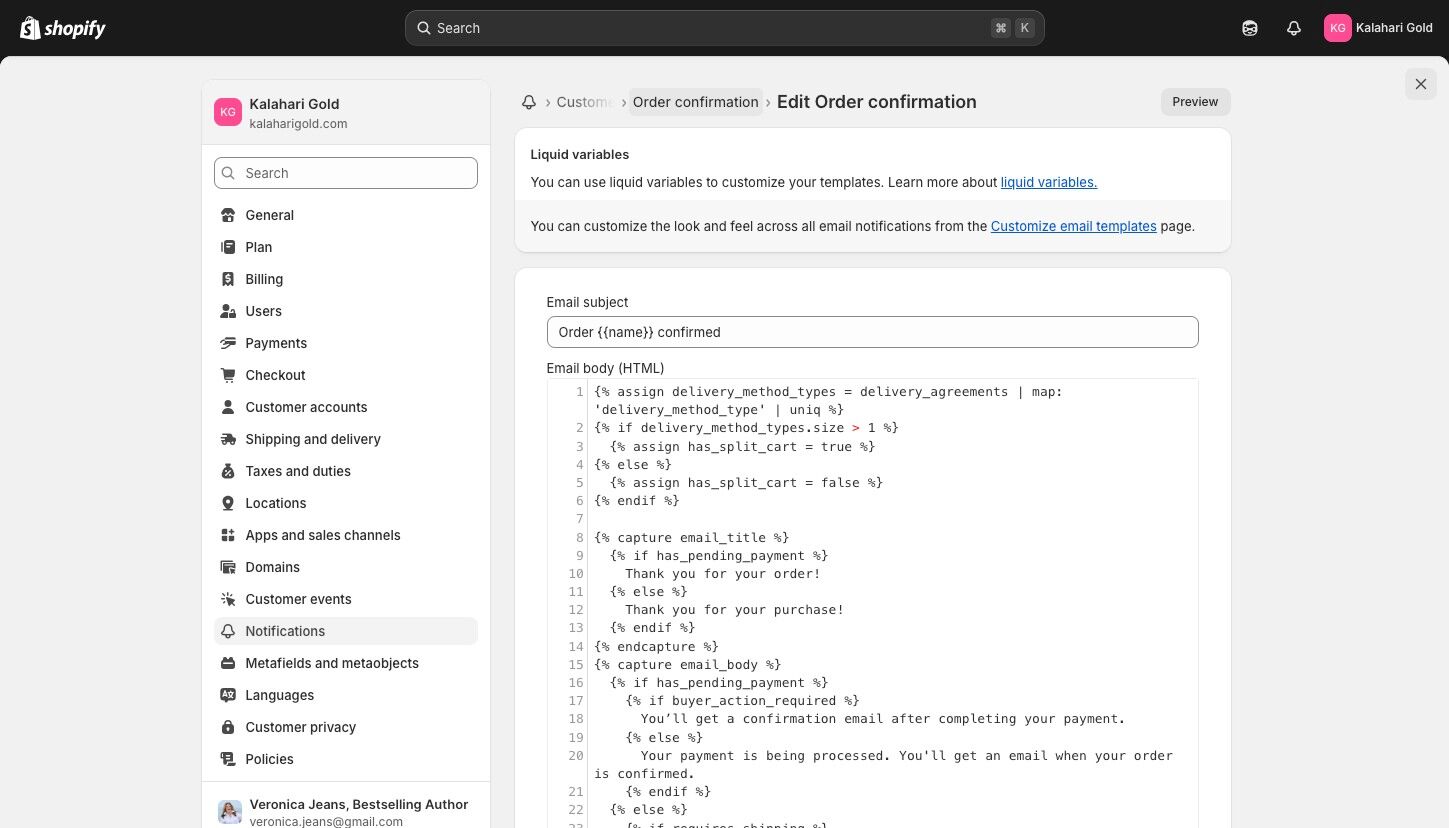Click the Checkout cart icon
Image resolution: width=1449 pixels, height=828 pixels.
point(228,375)
